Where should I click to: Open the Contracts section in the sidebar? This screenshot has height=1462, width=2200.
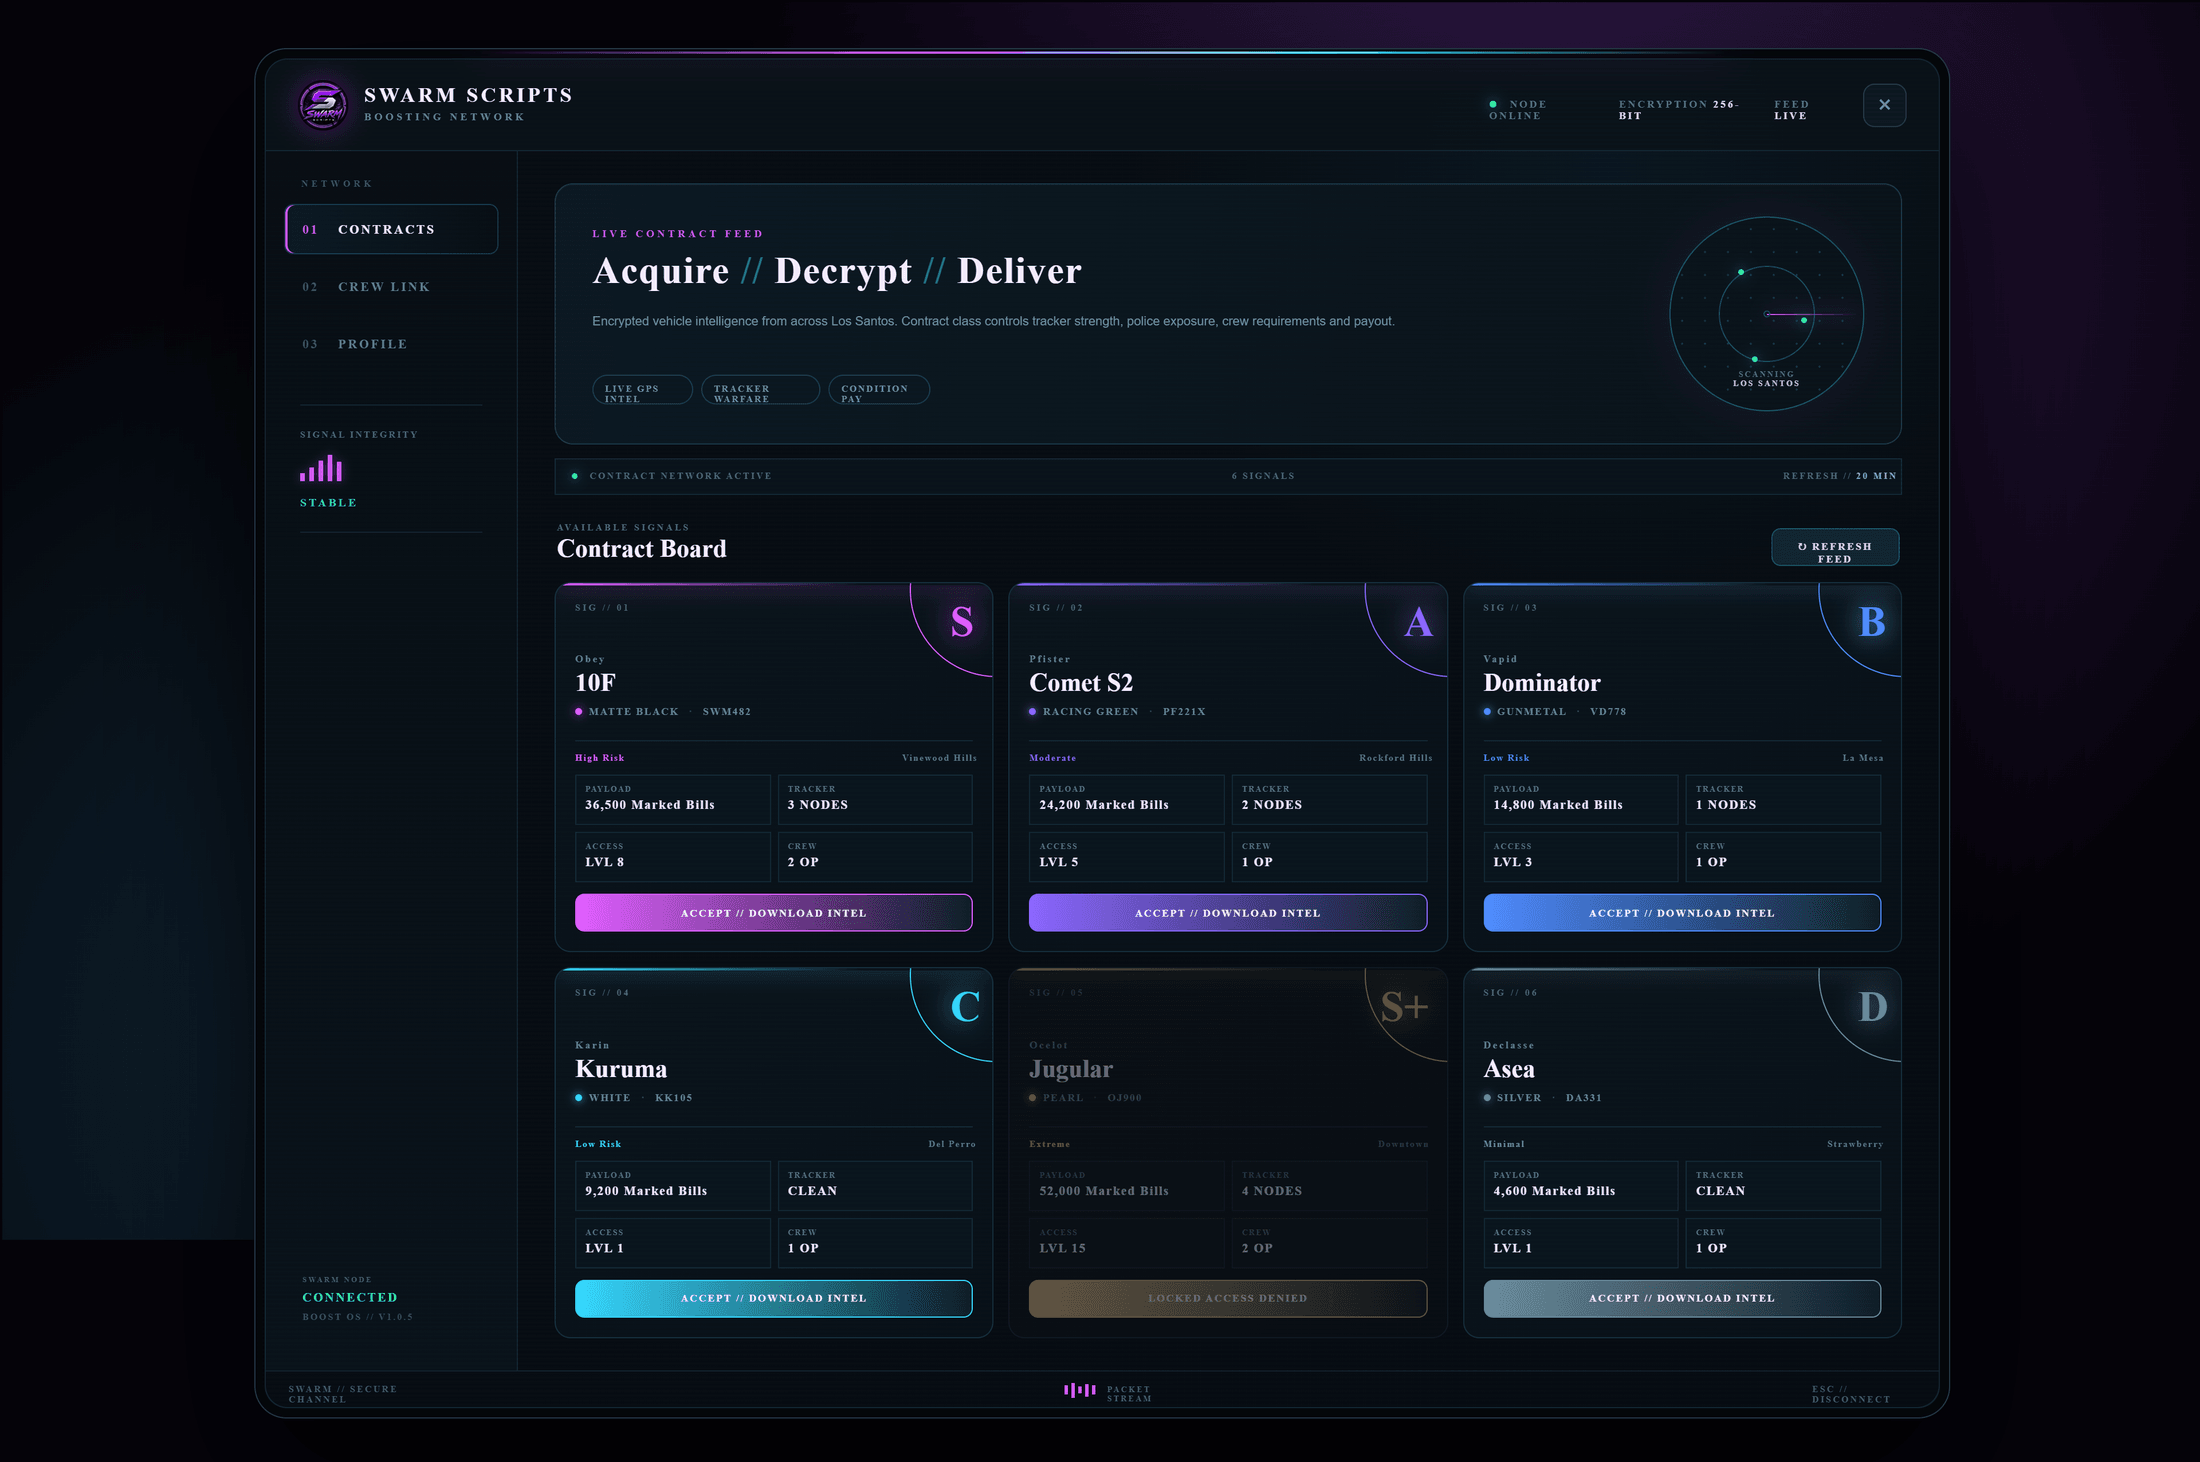pyautogui.click(x=392, y=229)
